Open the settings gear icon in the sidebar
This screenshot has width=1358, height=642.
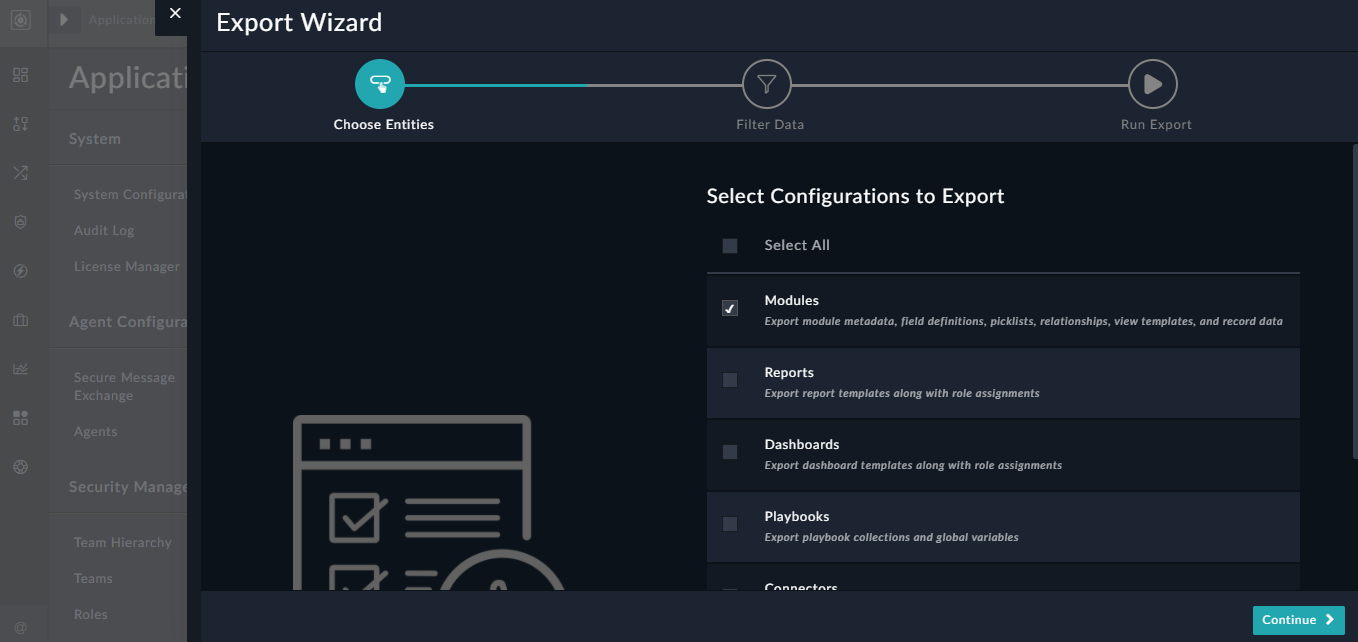point(21,466)
